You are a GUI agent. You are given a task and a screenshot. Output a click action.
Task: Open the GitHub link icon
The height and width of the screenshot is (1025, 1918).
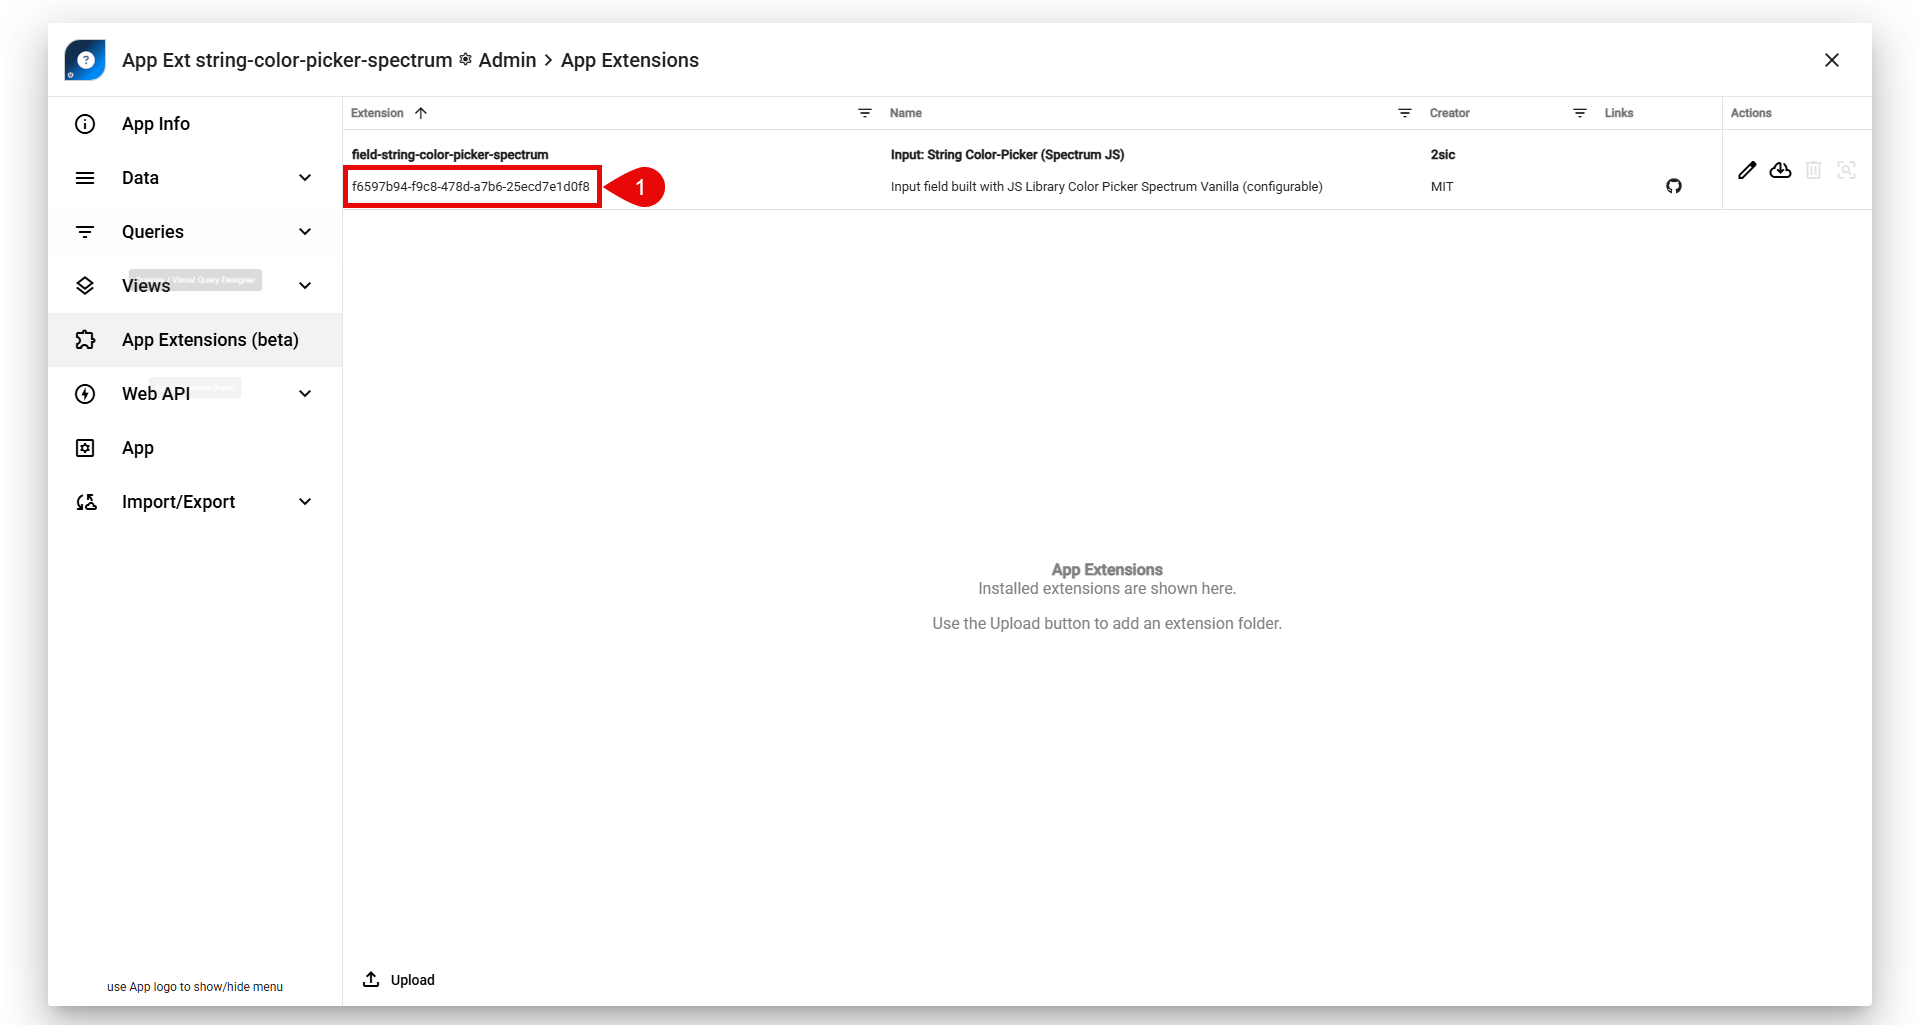[x=1673, y=186]
